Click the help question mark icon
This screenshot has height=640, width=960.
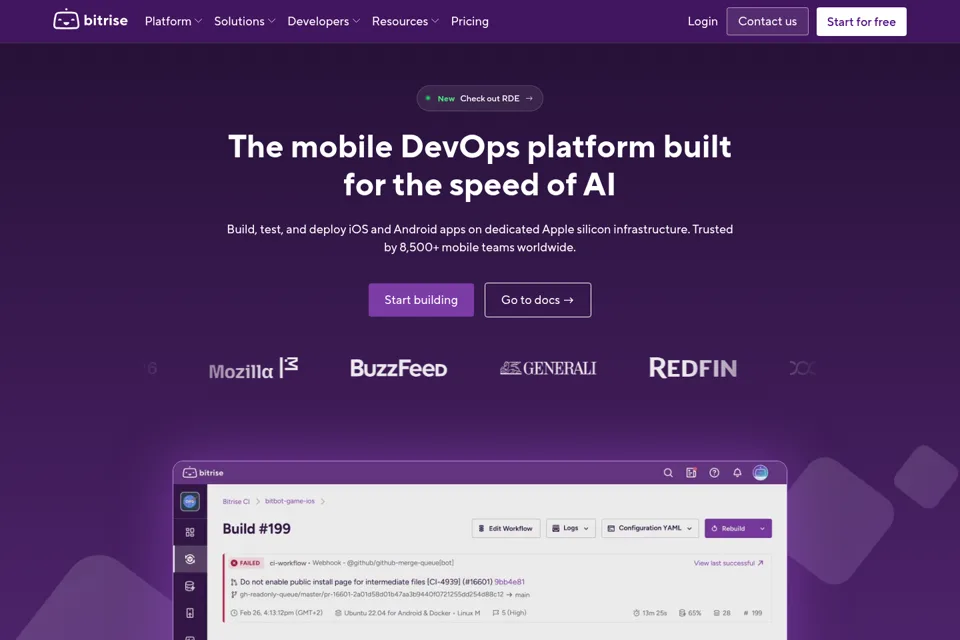click(x=714, y=473)
